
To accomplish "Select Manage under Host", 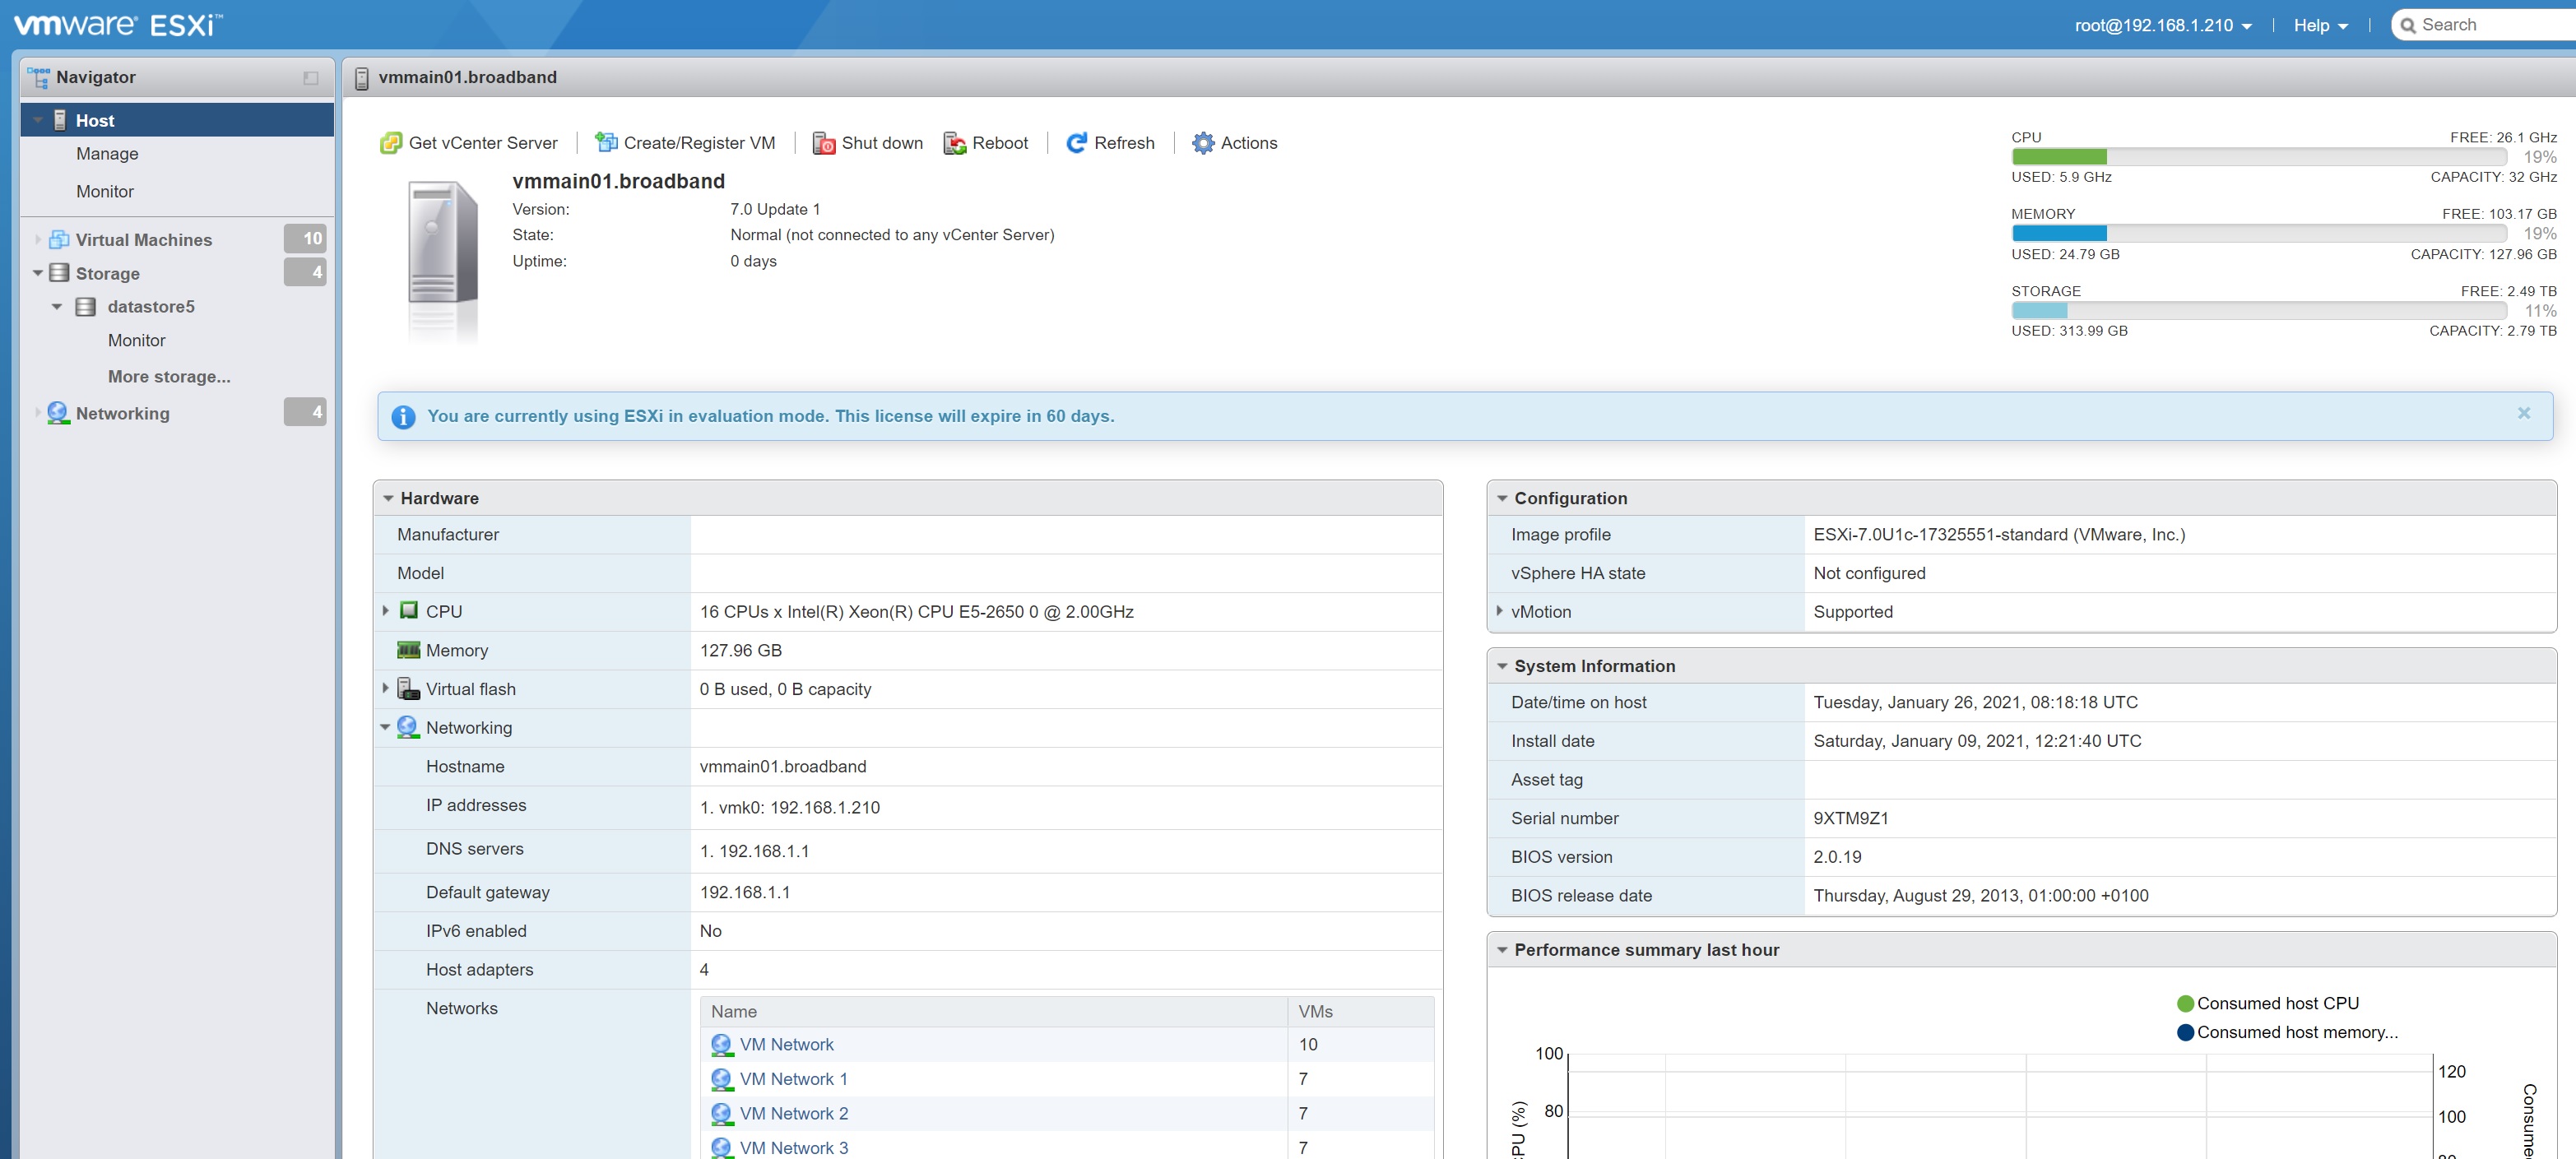I will click(x=107, y=154).
